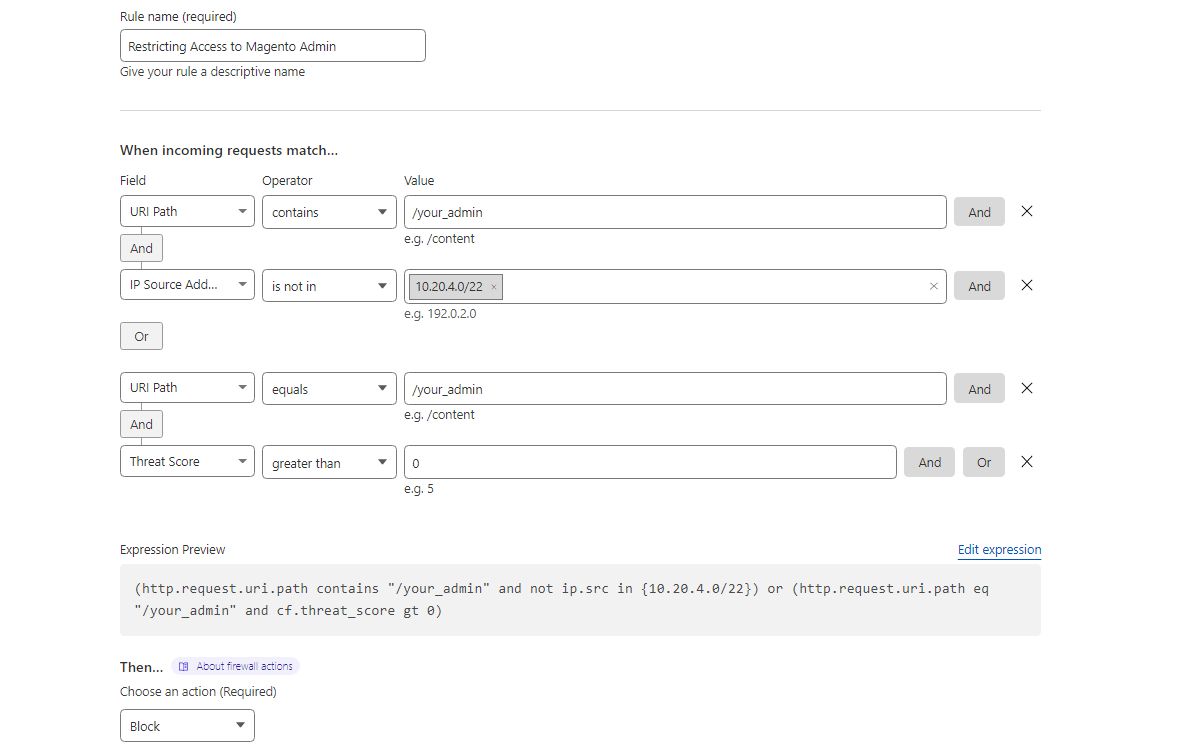Switch Threat Score row to Or logic

pyautogui.click(x=983, y=461)
